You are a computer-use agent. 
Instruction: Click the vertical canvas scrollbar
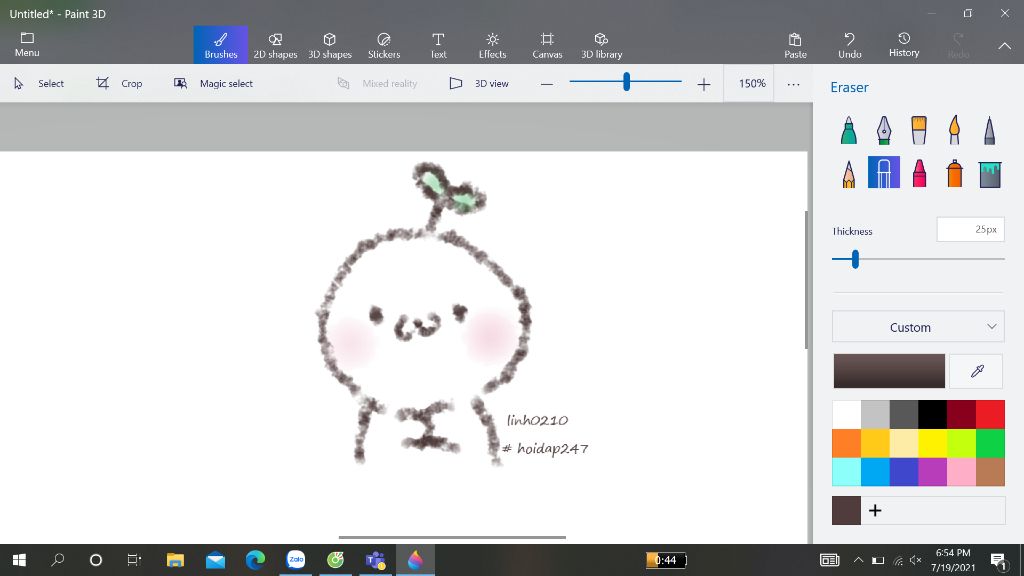[807, 280]
